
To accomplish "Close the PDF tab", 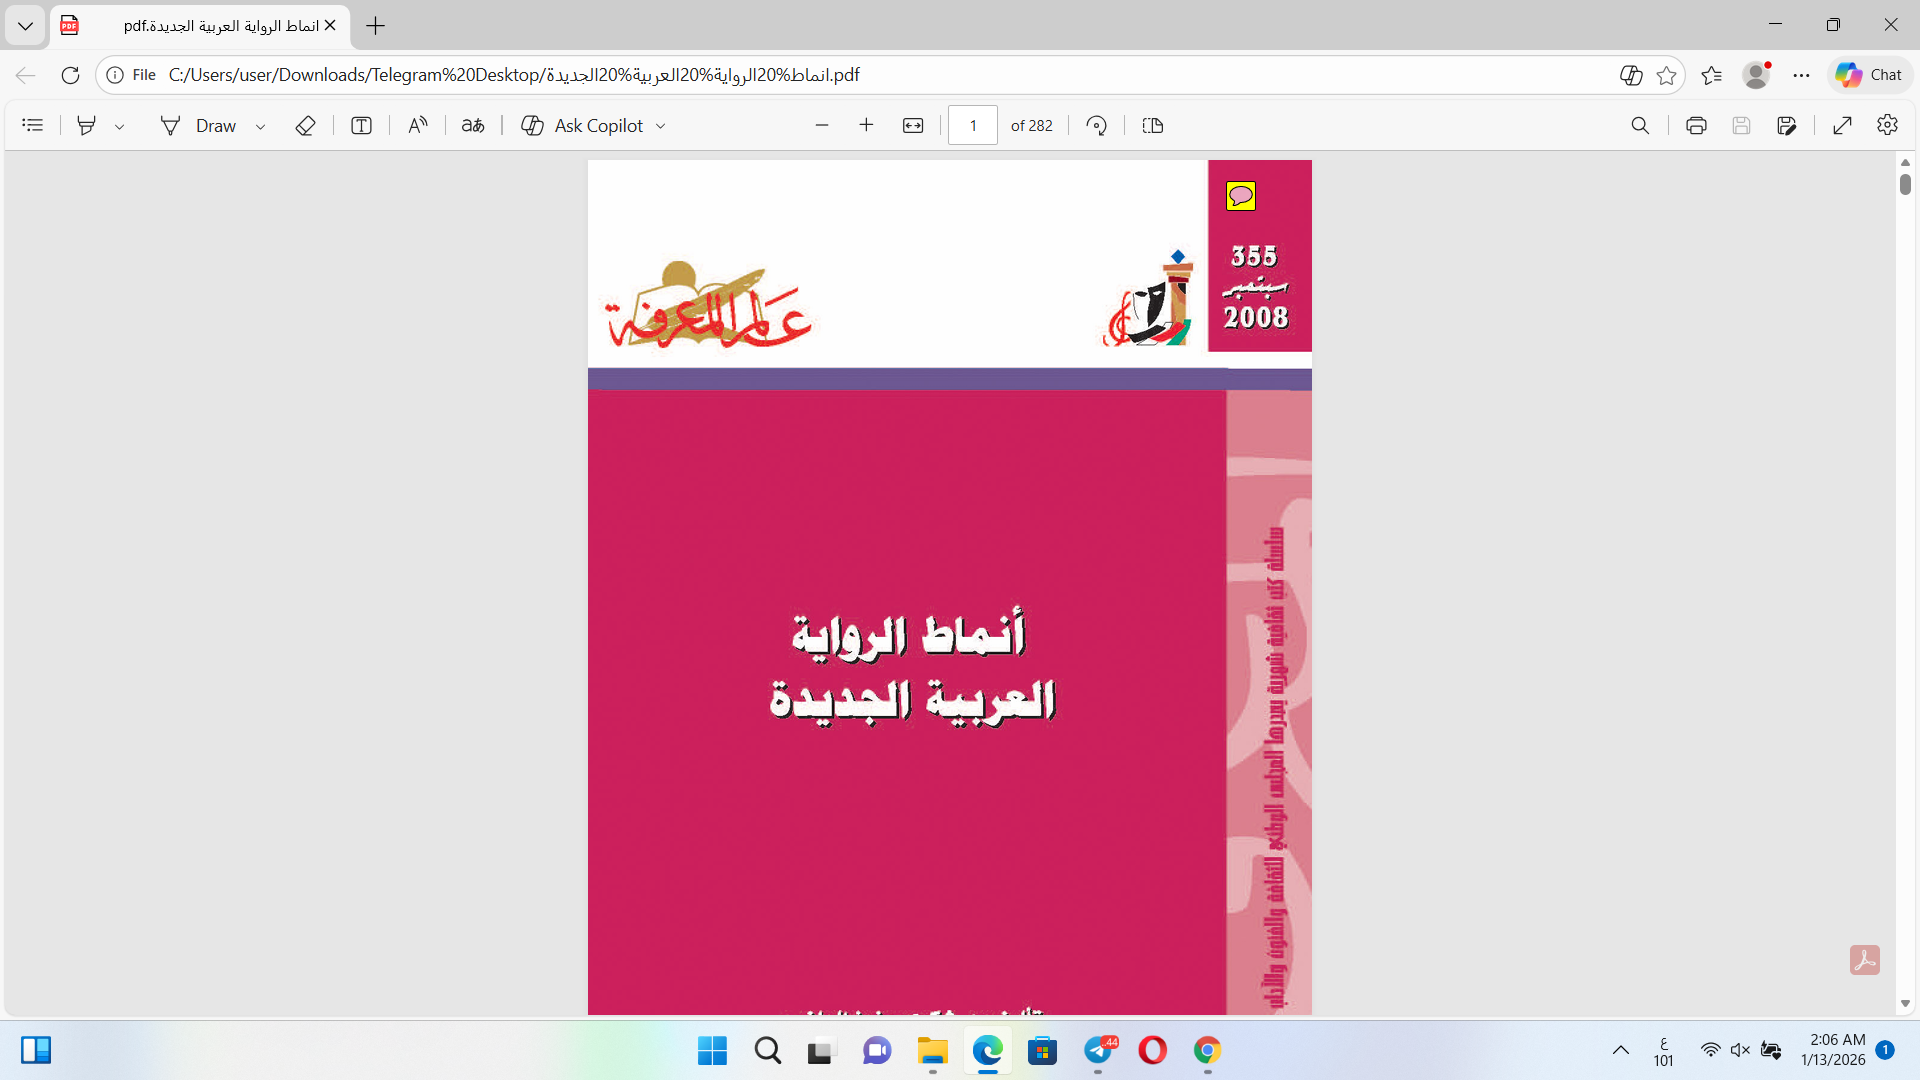I will click(330, 25).
